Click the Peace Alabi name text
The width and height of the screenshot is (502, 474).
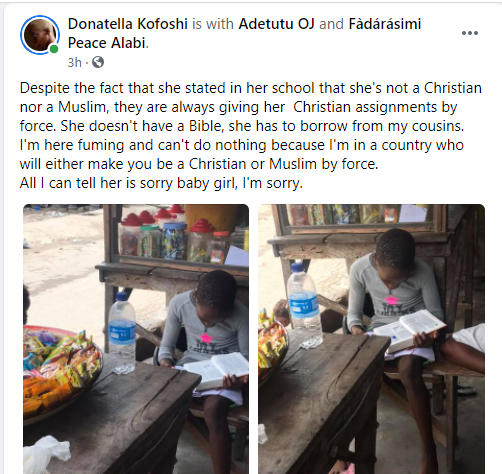[x=107, y=43]
